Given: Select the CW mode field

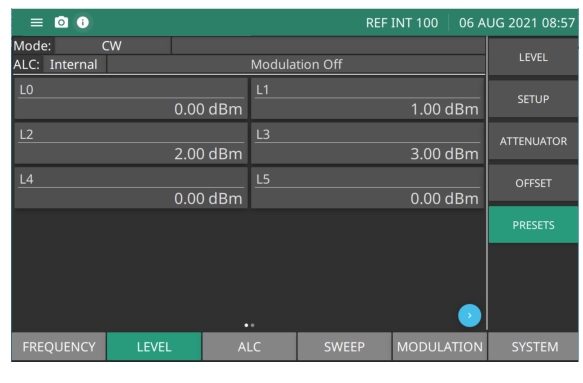Looking at the screenshot, I should [112, 46].
